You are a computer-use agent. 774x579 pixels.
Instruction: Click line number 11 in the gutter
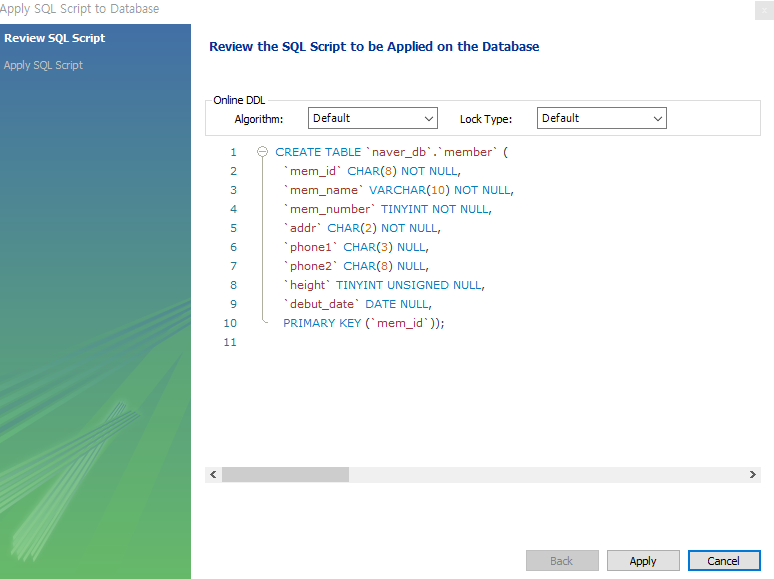(230, 342)
